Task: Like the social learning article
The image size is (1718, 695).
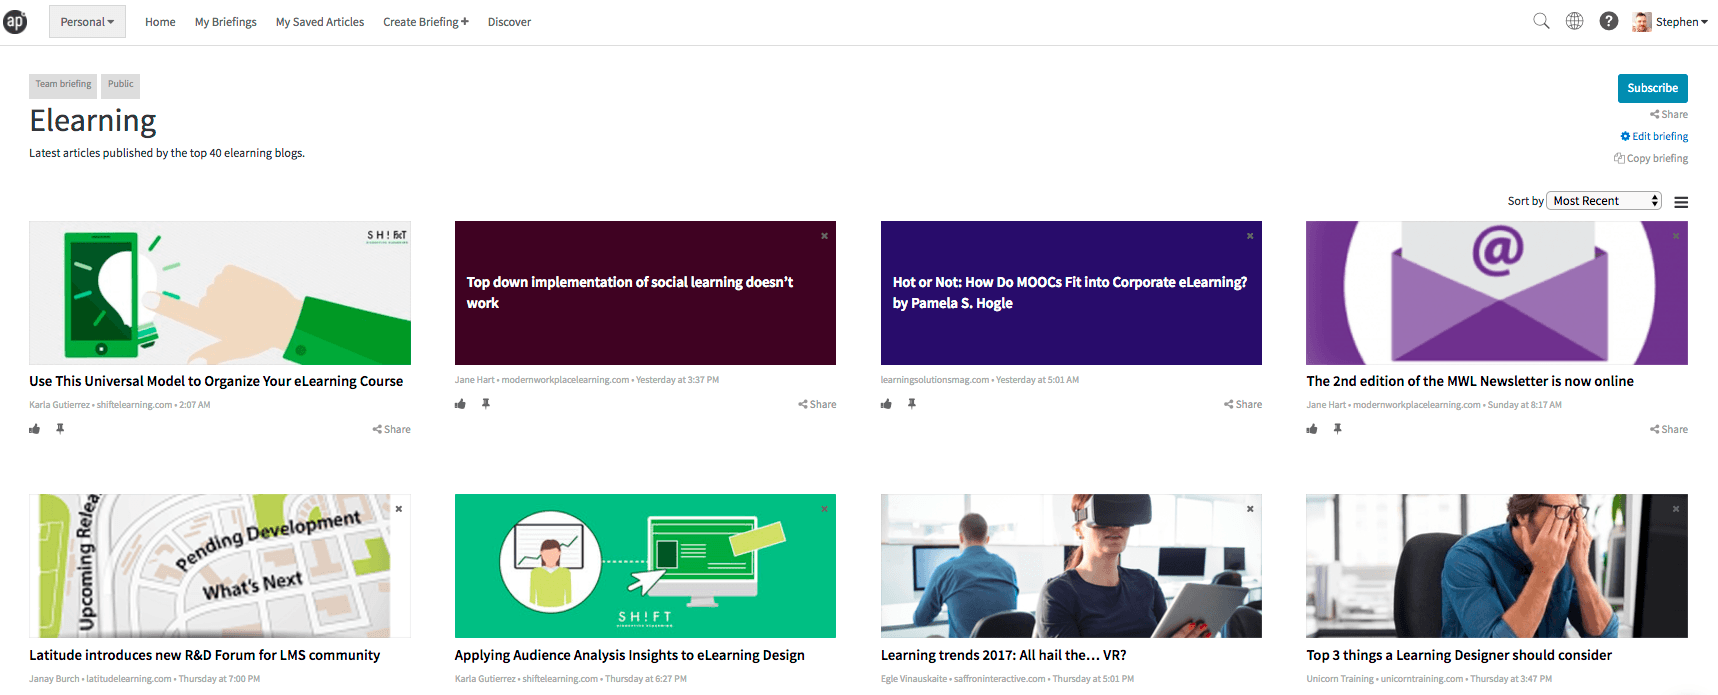Action: click(x=460, y=404)
